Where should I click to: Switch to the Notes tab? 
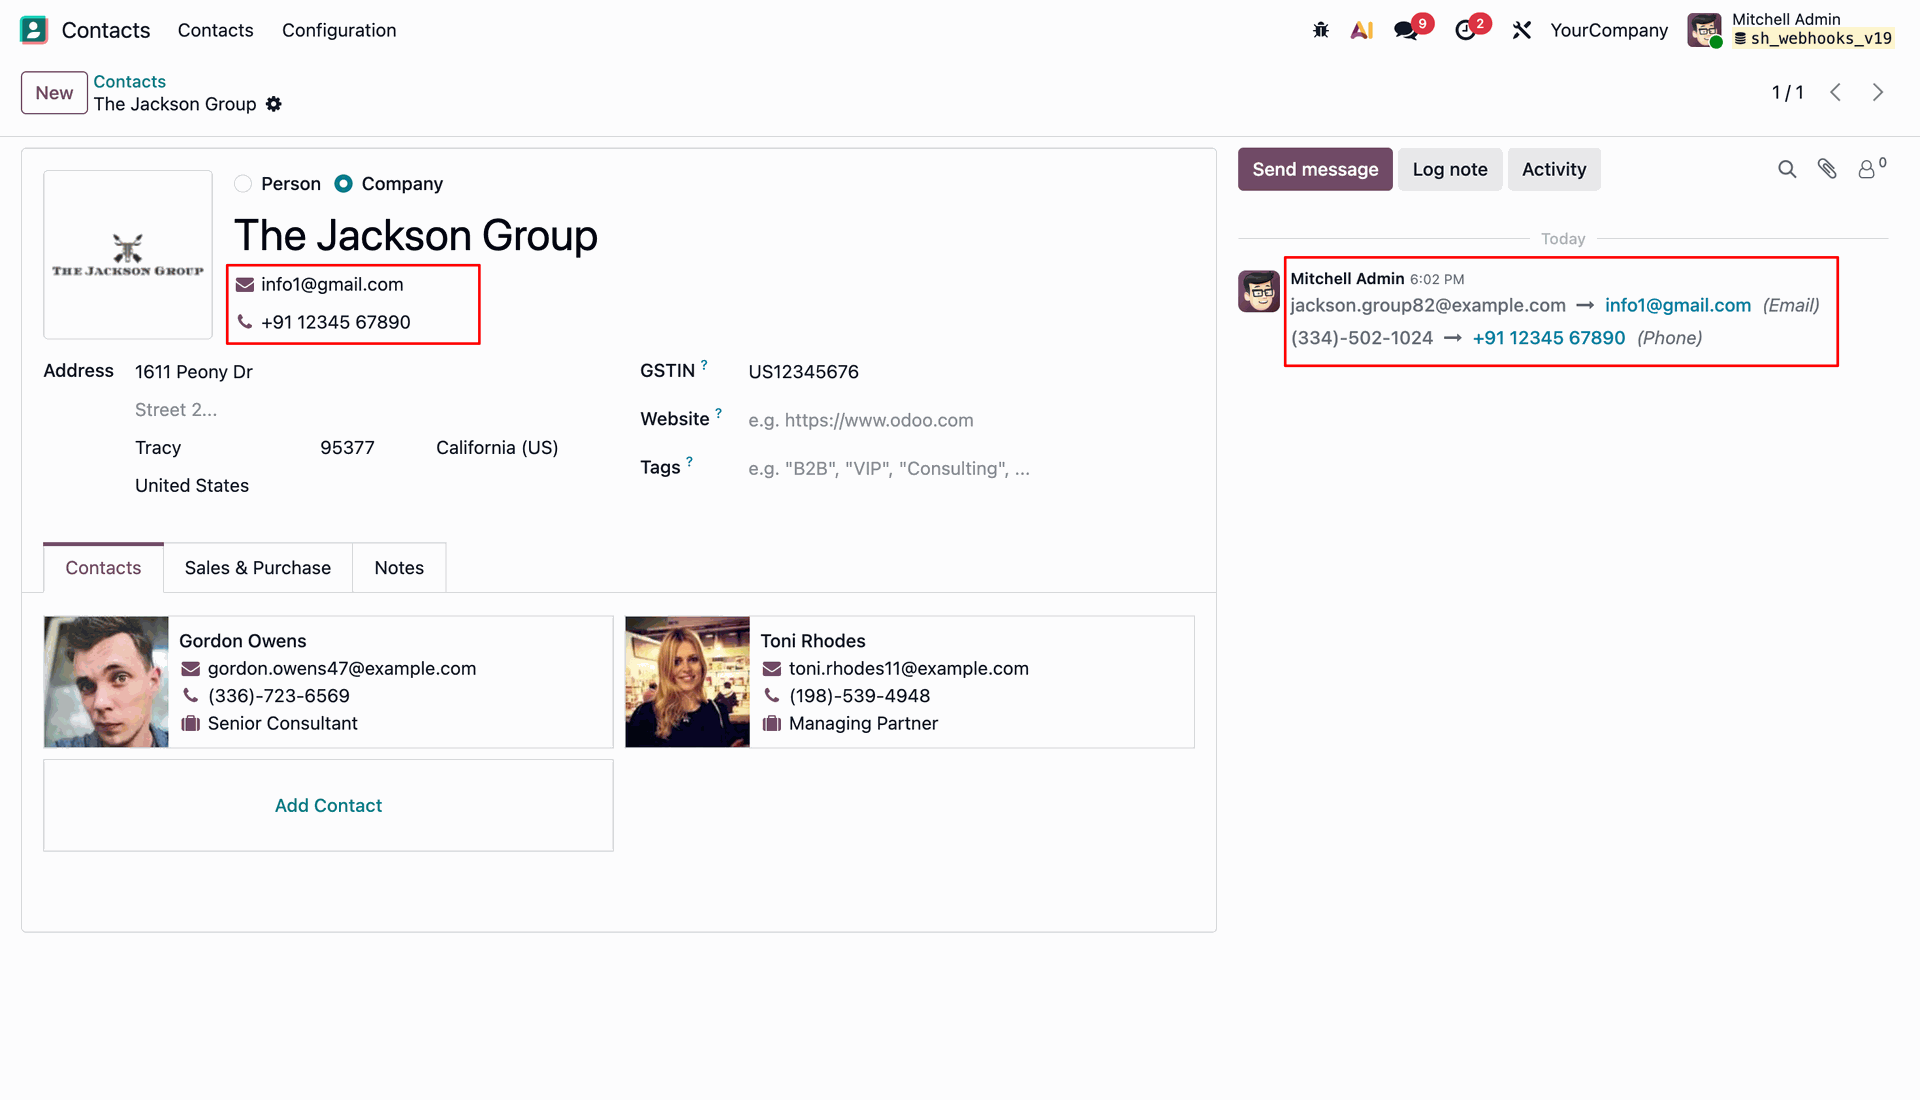tap(399, 568)
